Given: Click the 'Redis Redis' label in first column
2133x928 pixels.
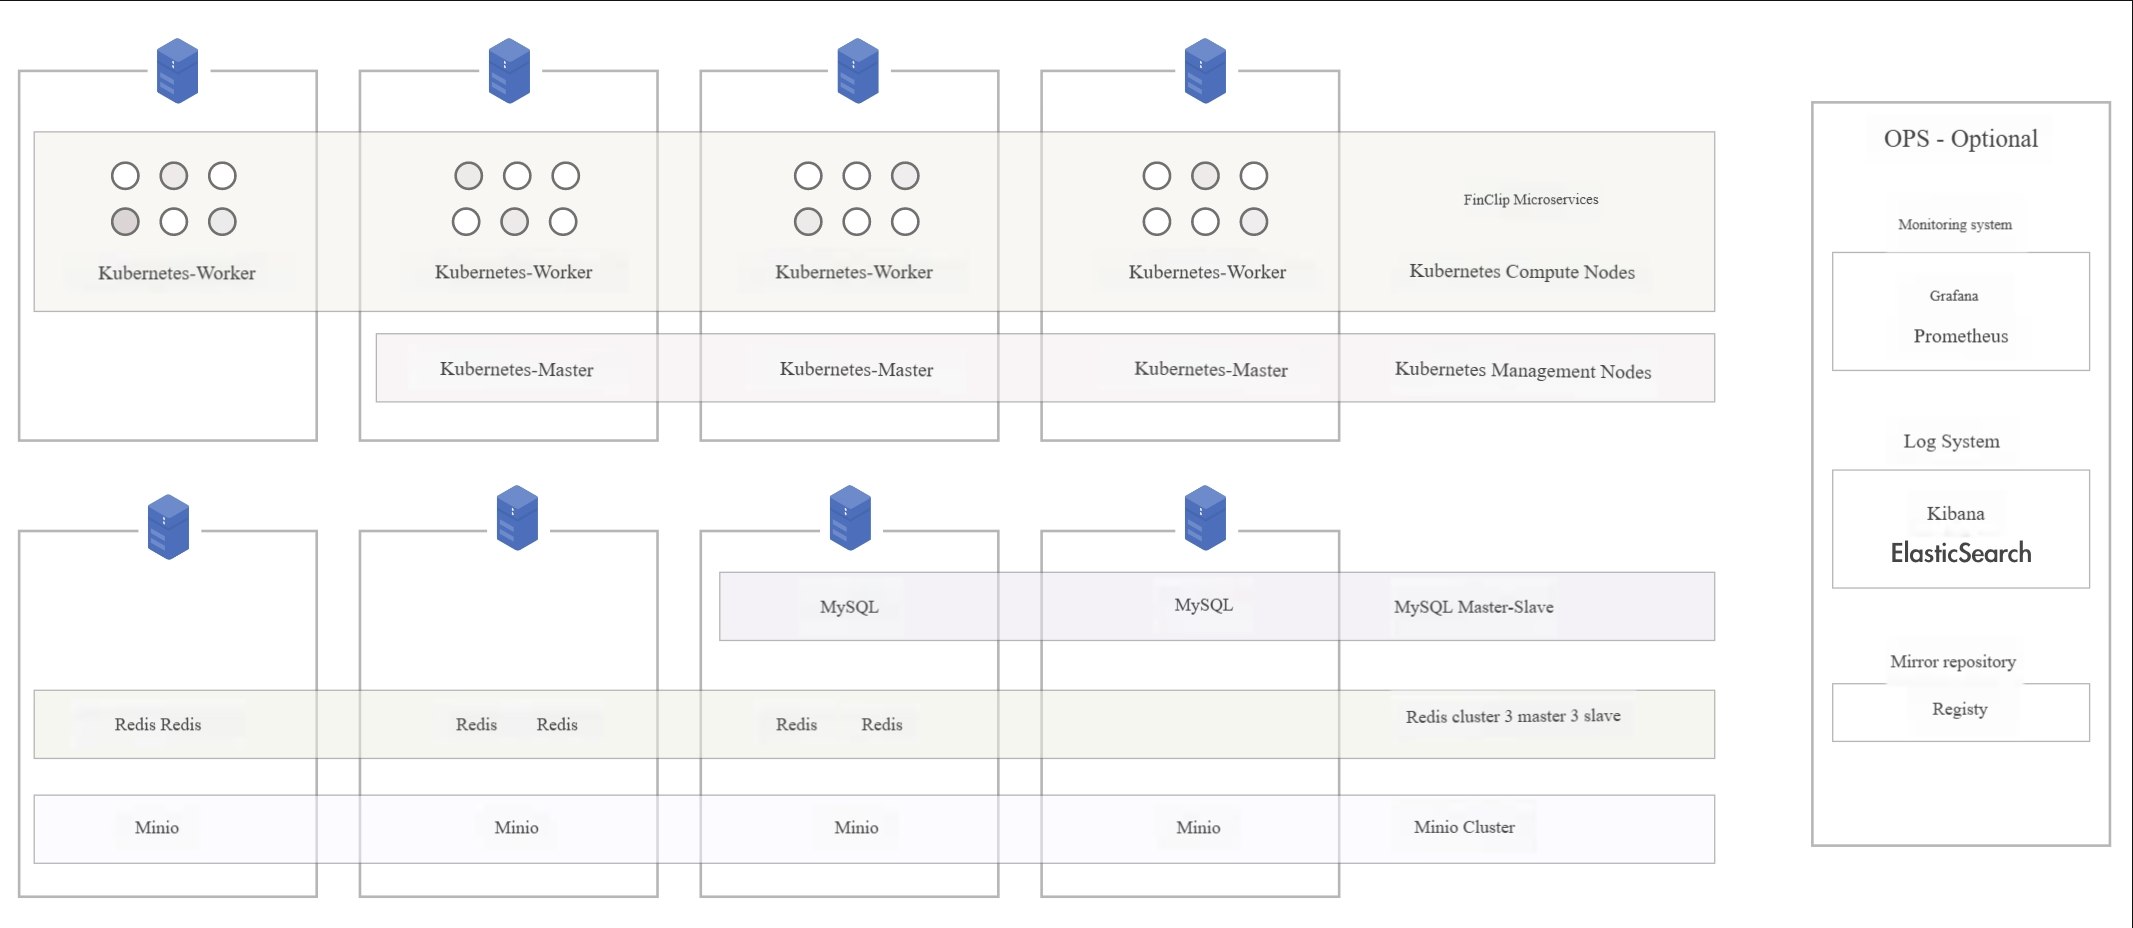Looking at the screenshot, I should 157,725.
